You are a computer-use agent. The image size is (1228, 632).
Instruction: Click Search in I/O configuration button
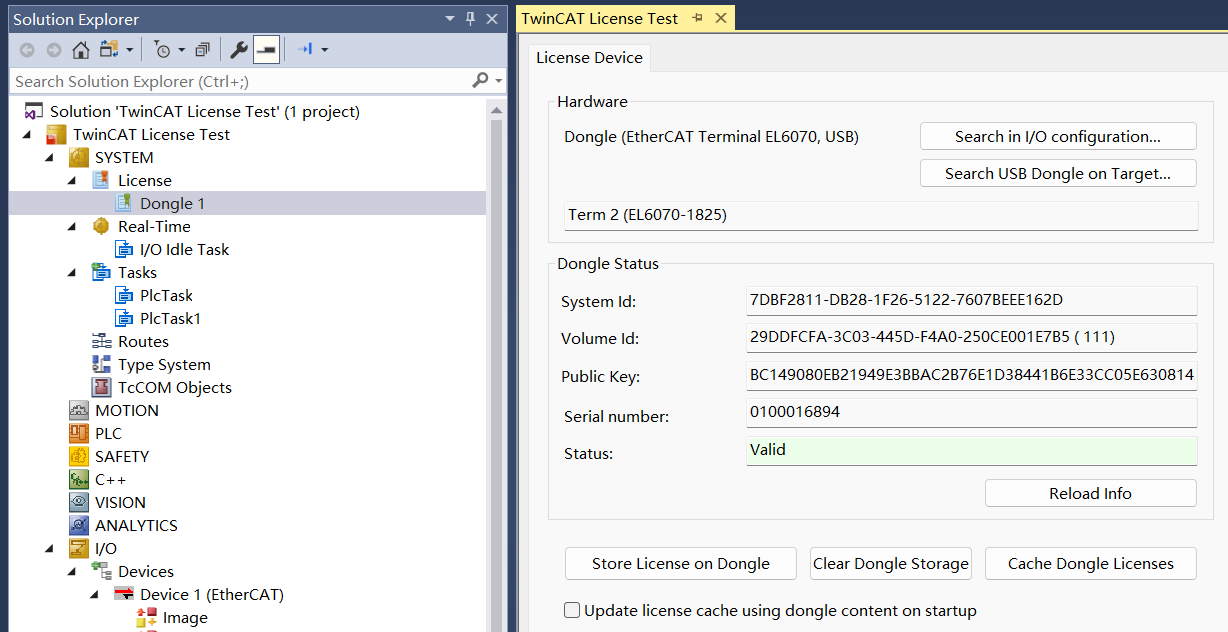(1058, 136)
